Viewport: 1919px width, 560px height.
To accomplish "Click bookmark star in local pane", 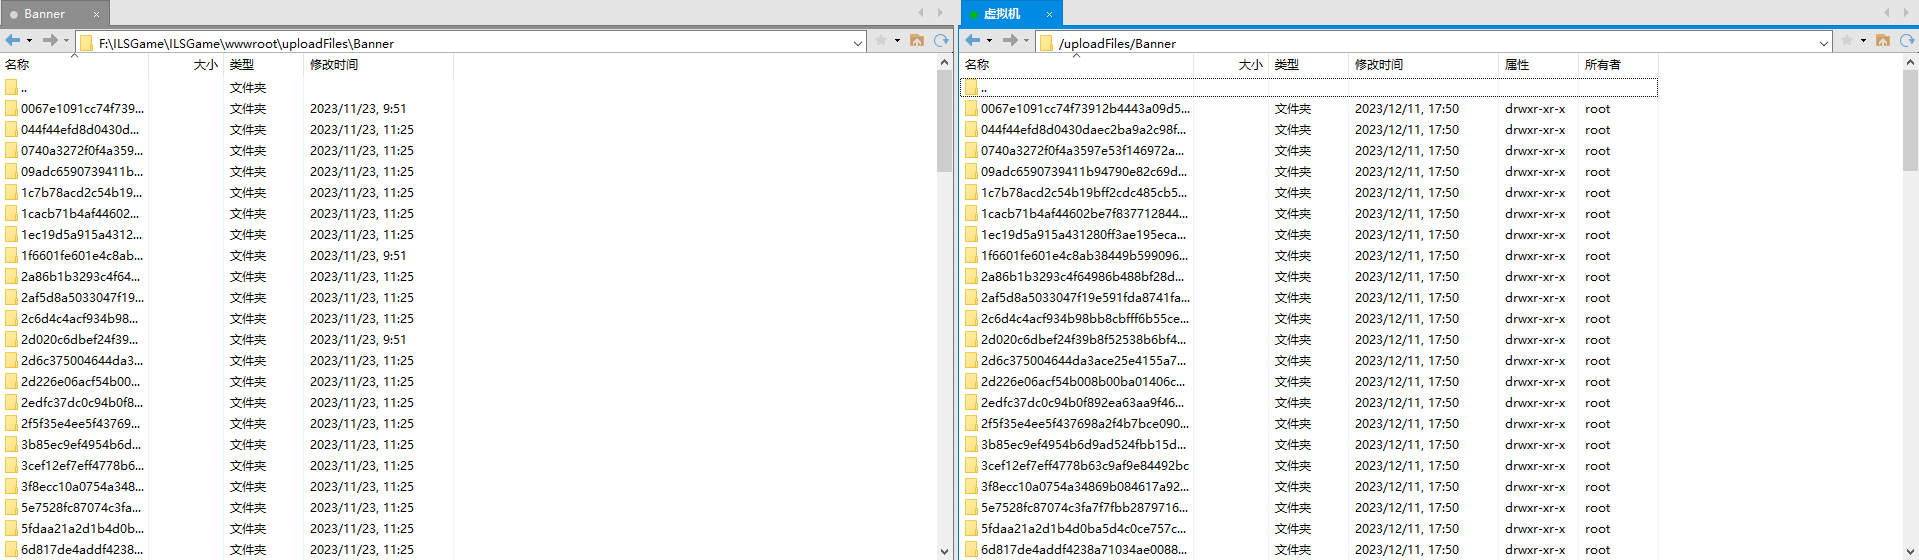I will (x=881, y=41).
